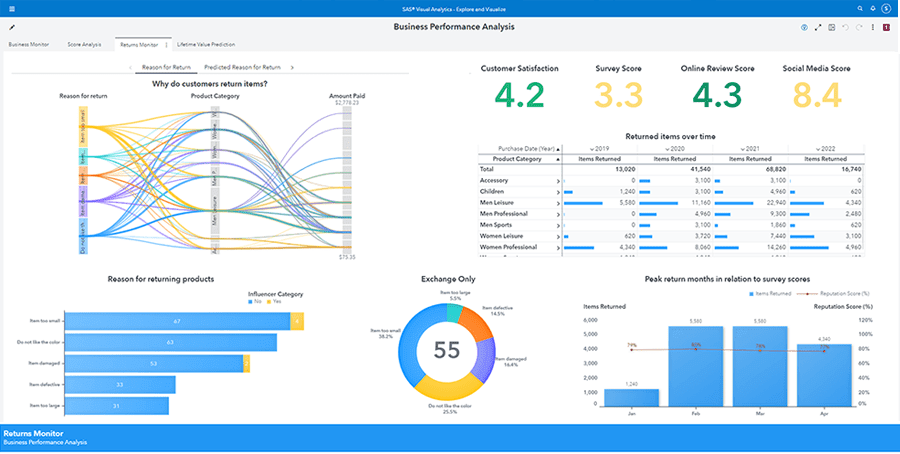This screenshot has width=900, height=454.
Task: Open the vertical ellipsis report options menu
Action: pyautogui.click(x=873, y=28)
